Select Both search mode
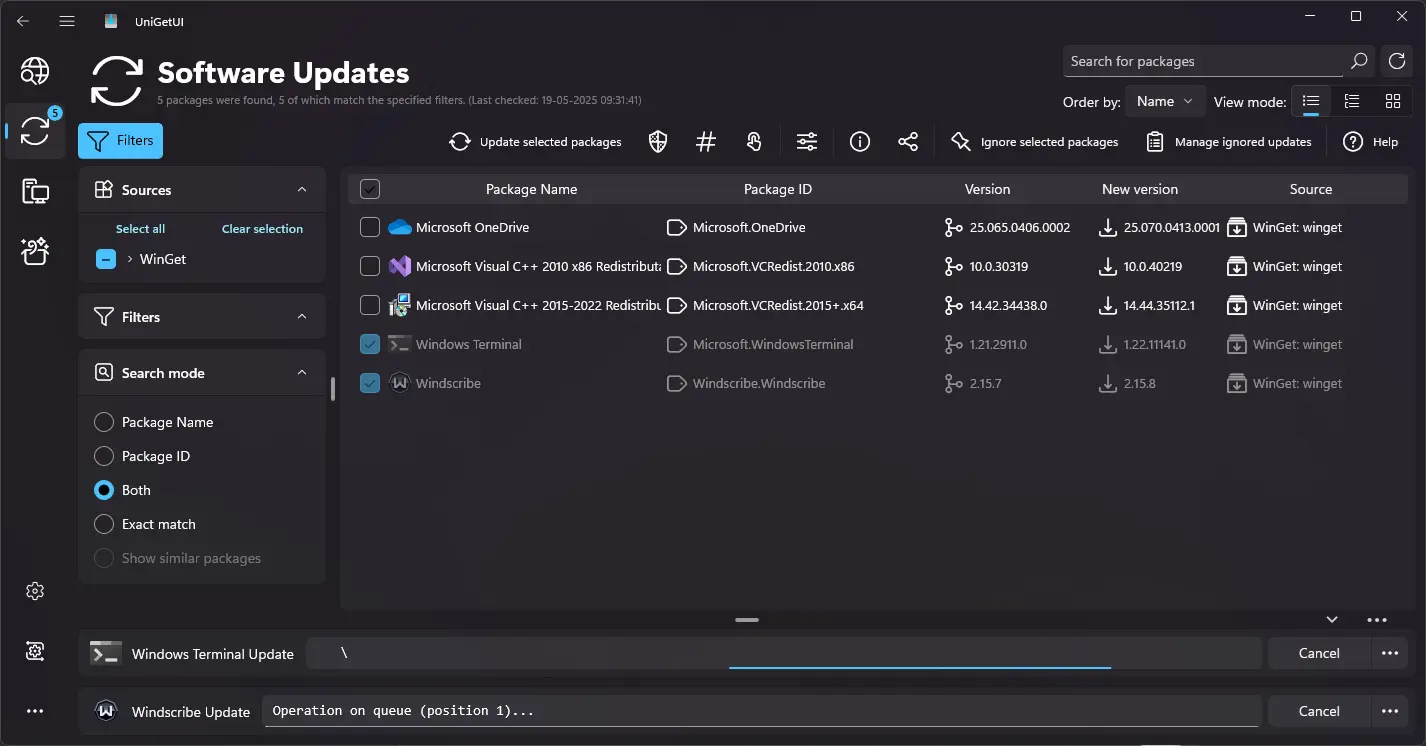The height and width of the screenshot is (746, 1426). click(104, 490)
